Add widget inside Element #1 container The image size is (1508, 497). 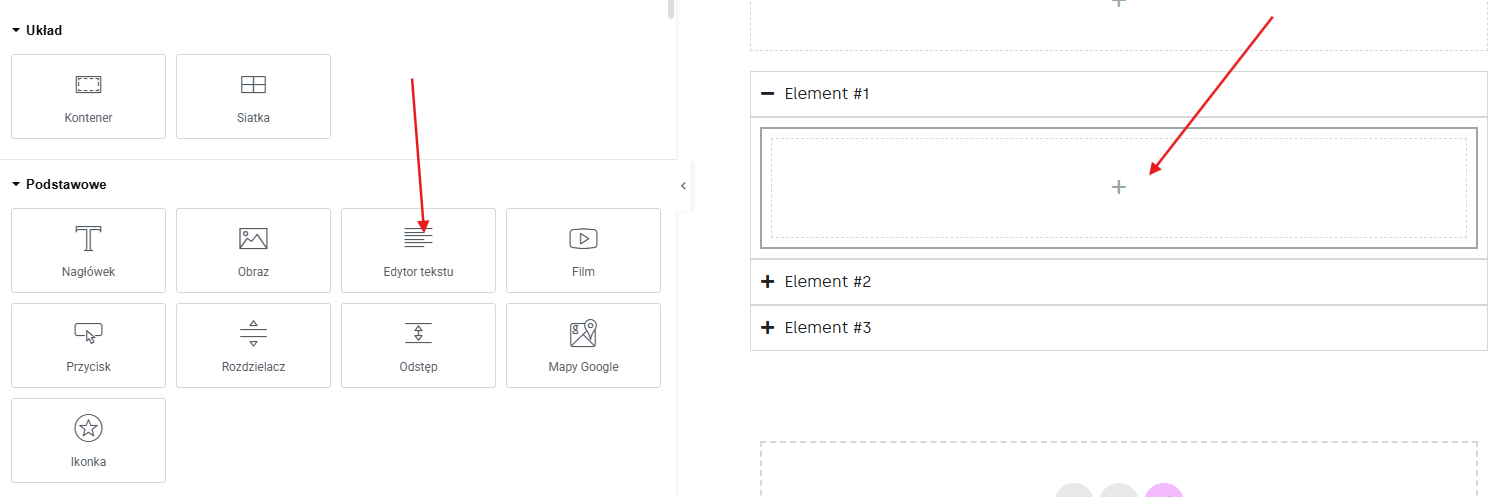(x=1119, y=187)
